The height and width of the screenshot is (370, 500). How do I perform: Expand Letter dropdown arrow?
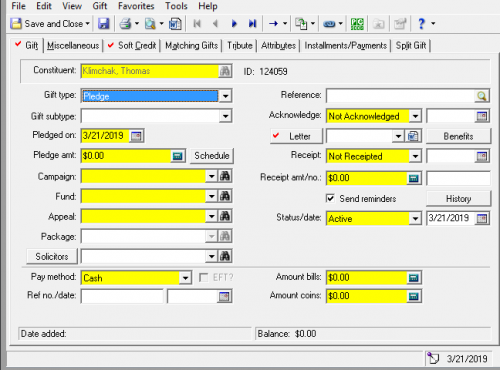point(398,136)
